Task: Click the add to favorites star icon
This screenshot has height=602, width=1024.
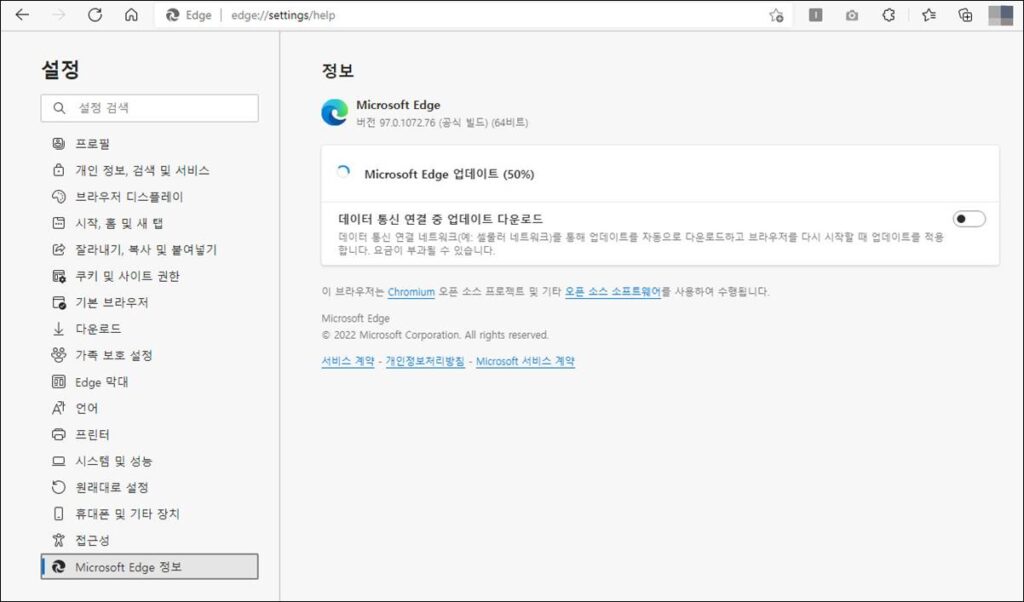Action: coord(776,16)
